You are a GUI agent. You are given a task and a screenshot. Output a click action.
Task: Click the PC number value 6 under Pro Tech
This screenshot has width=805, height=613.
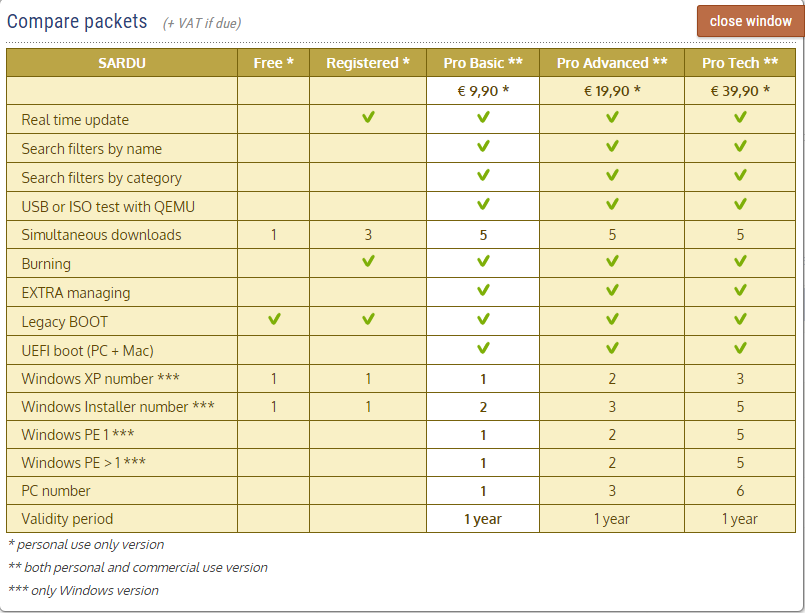[740, 491]
